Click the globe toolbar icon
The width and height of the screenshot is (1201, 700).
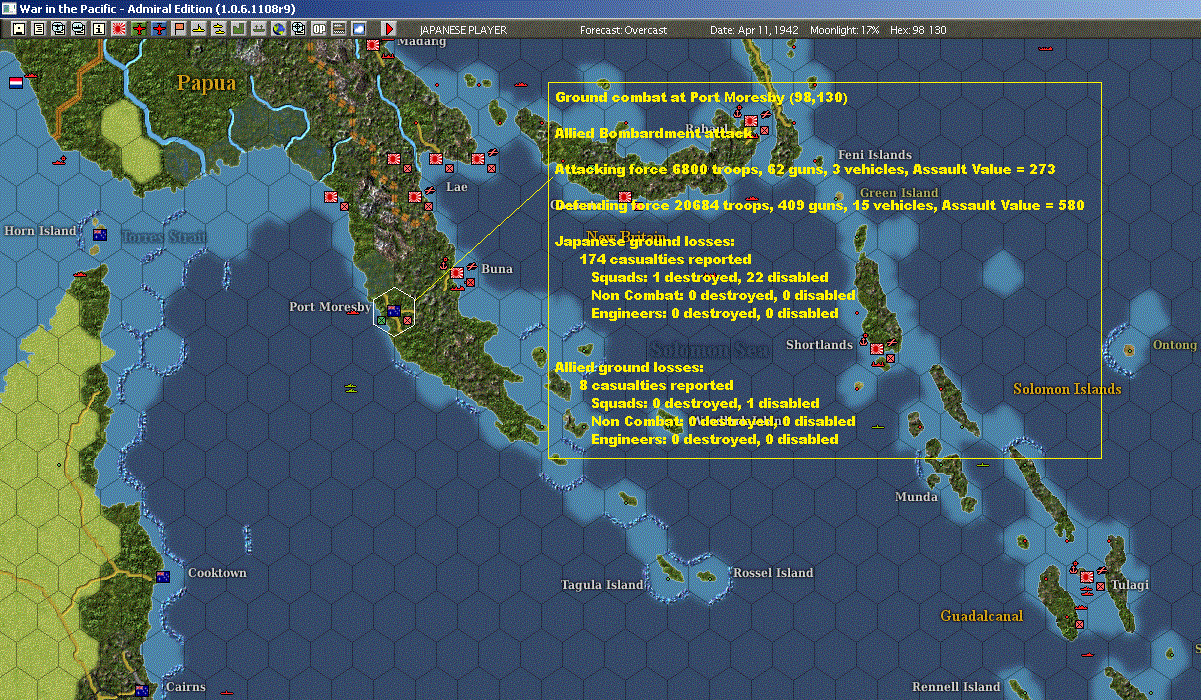pos(278,29)
